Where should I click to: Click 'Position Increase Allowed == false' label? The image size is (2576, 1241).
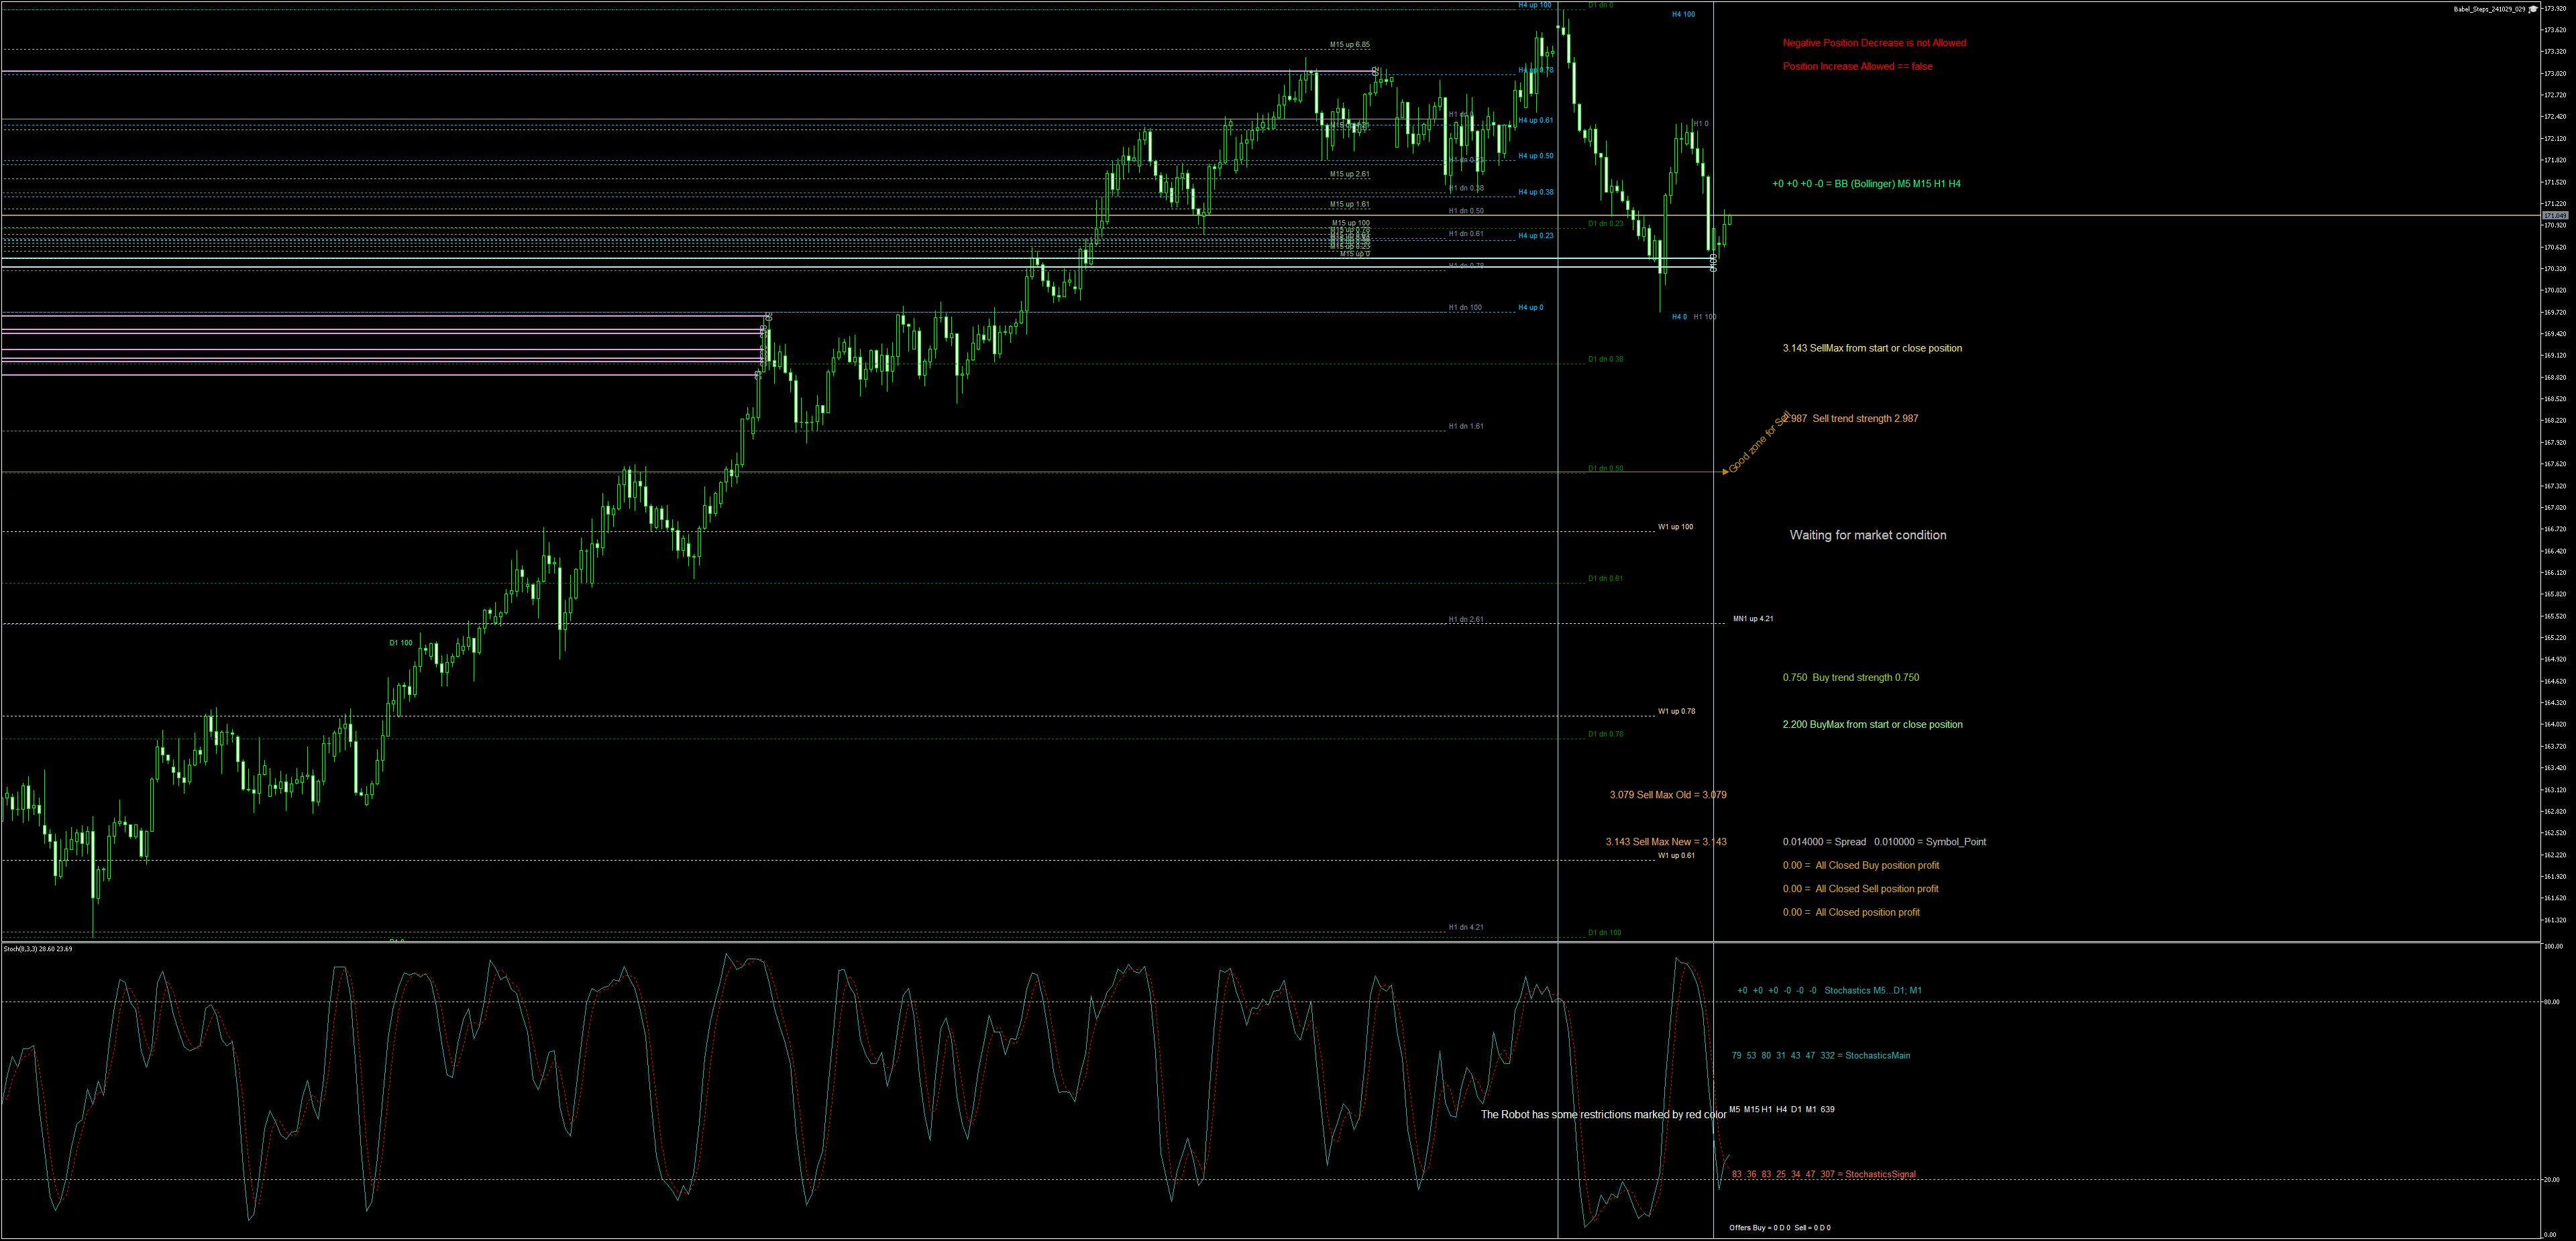[1857, 67]
